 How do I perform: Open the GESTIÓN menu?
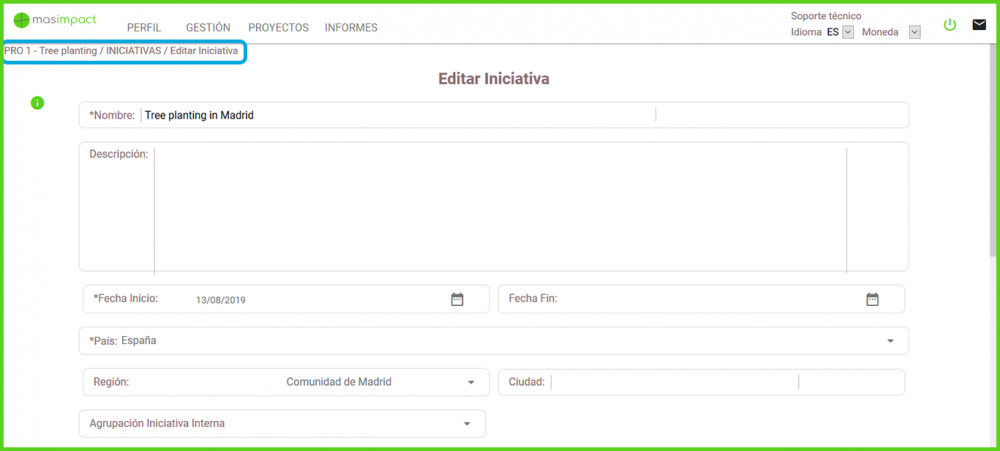208,28
